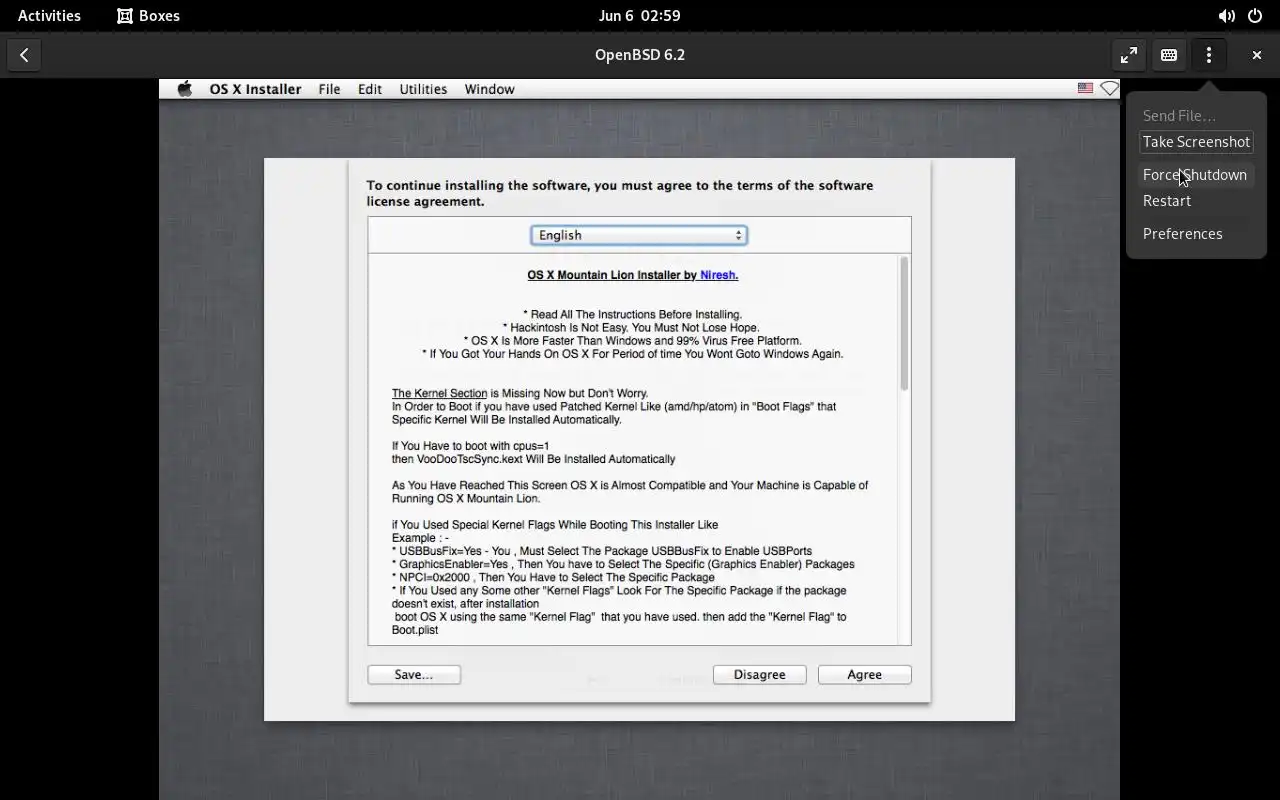Viewport: 1280px width, 800px height.
Task: Click the "OpenBSD 6.2" window title
Action: point(640,55)
